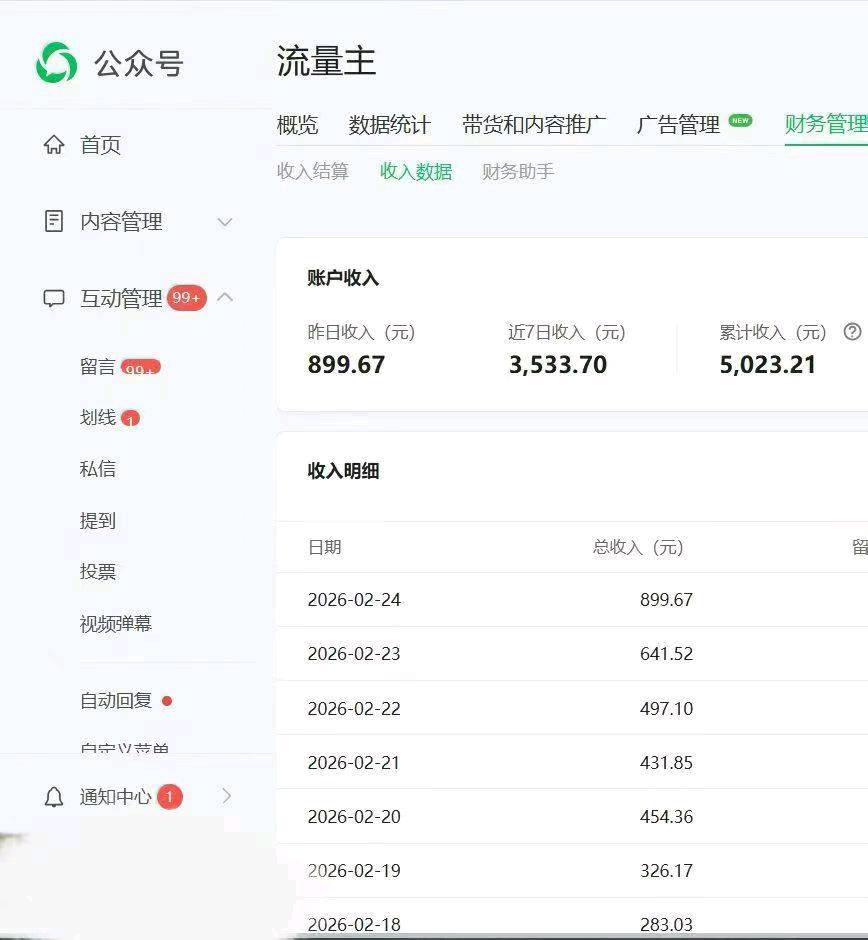Open 私信 in the sidebar

coord(97,468)
